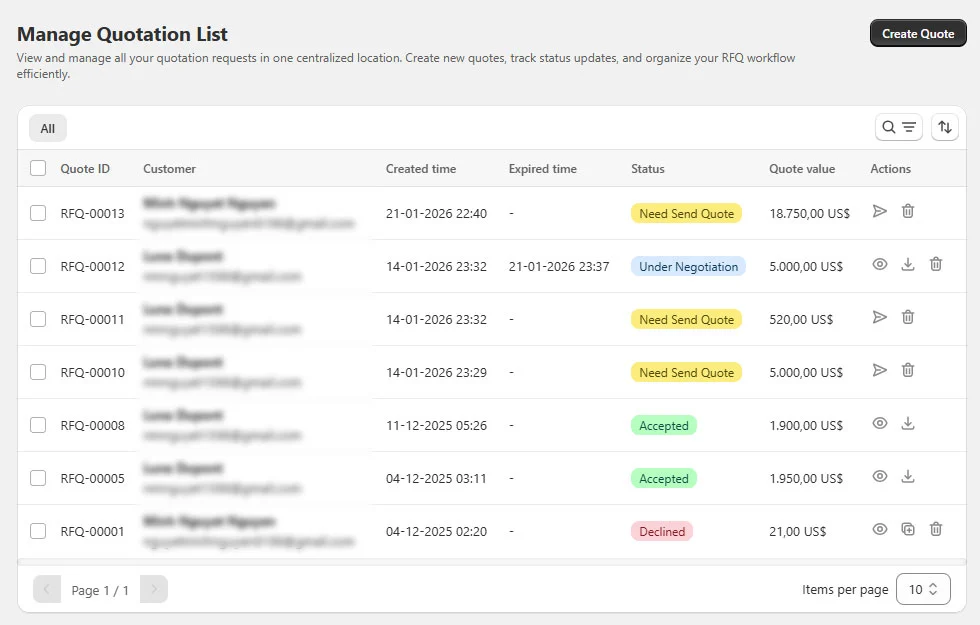980x625 pixels.
Task: Open the search and filter panel
Action: (x=898, y=127)
